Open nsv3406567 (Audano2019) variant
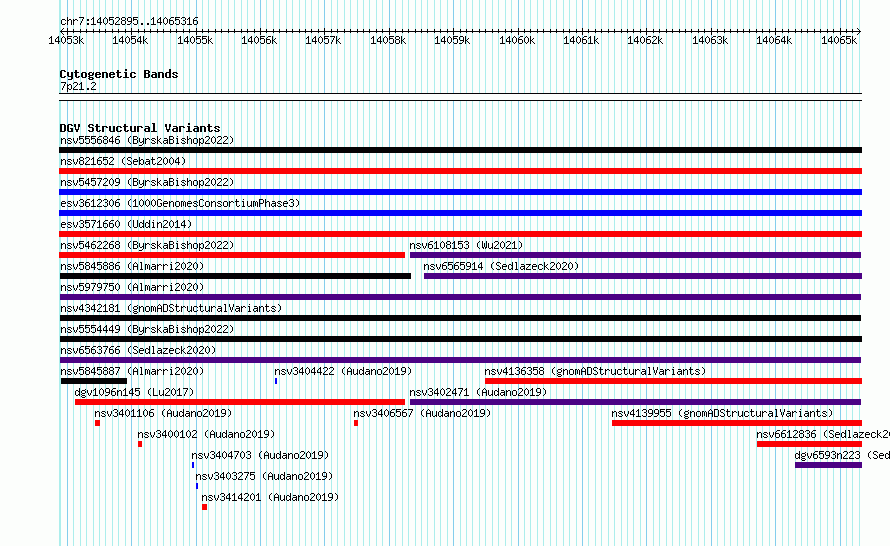890x546 pixels. pos(422,413)
